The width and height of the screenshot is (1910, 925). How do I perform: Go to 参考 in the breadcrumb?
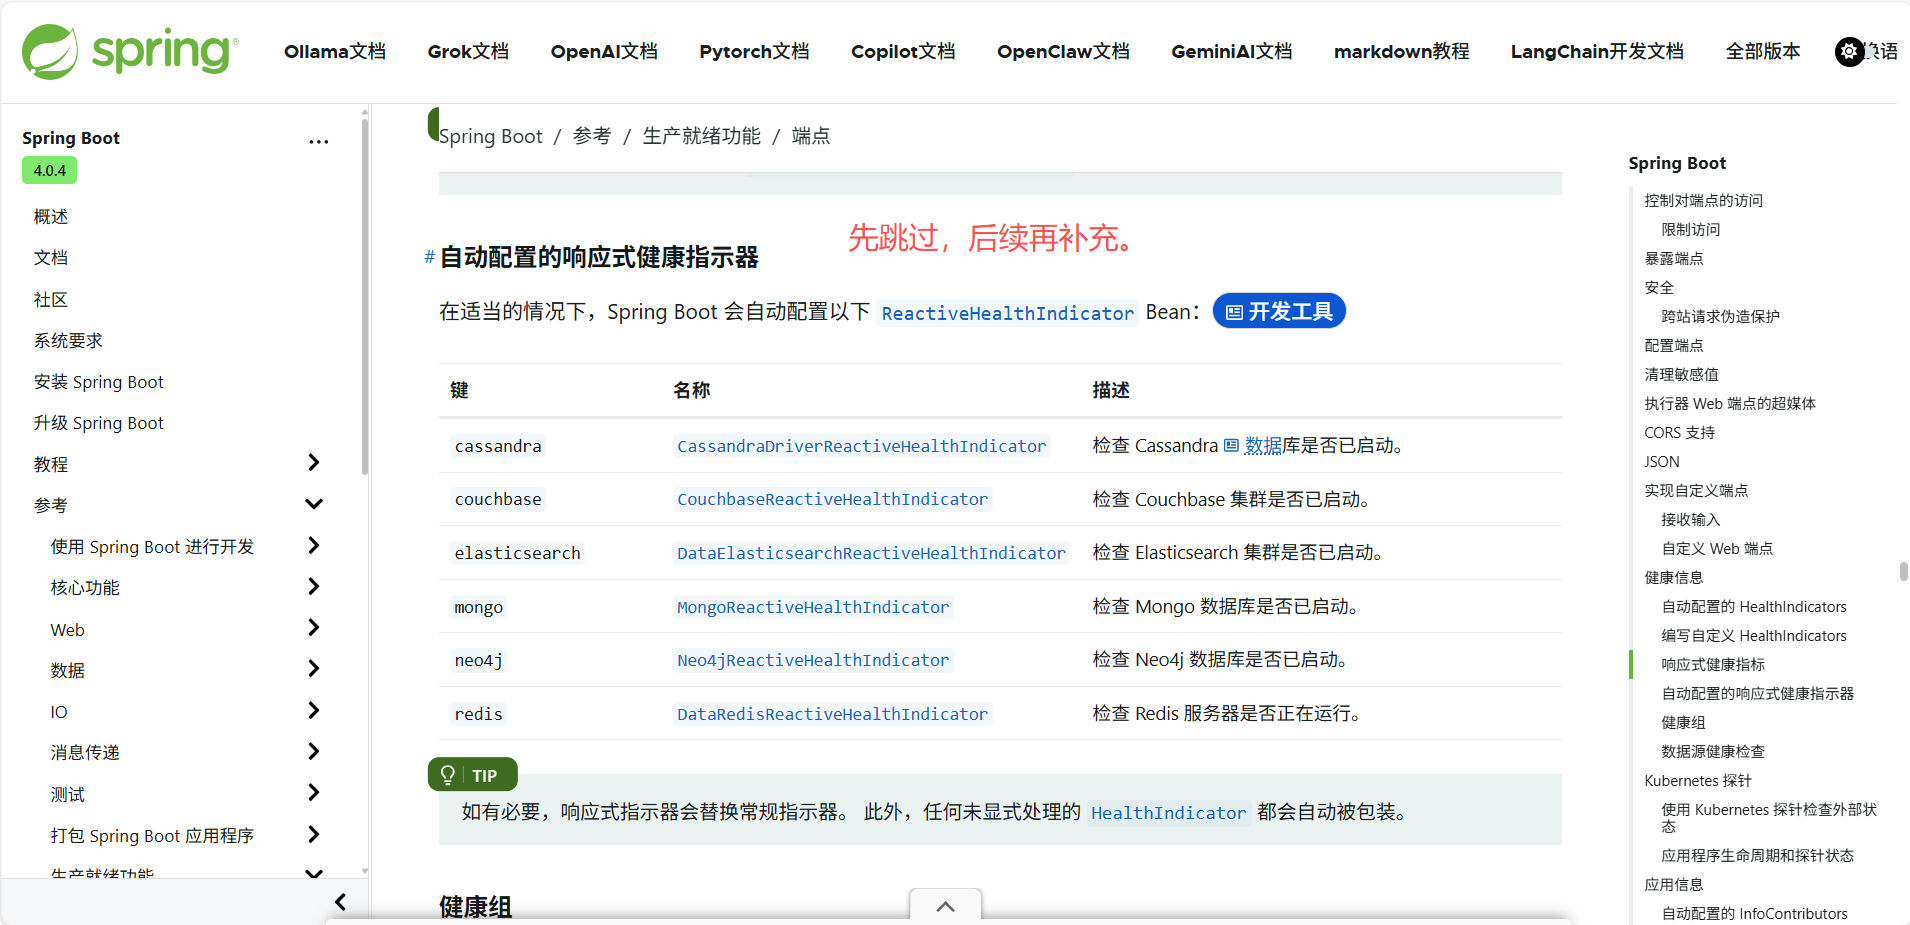(x=592, y=136)
